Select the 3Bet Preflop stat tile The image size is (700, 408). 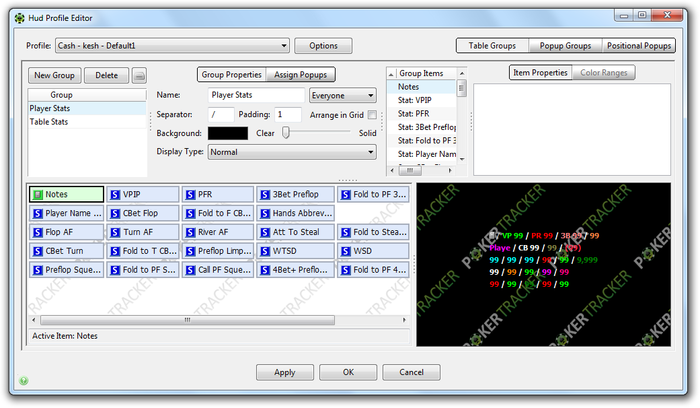tap(296, 194)
